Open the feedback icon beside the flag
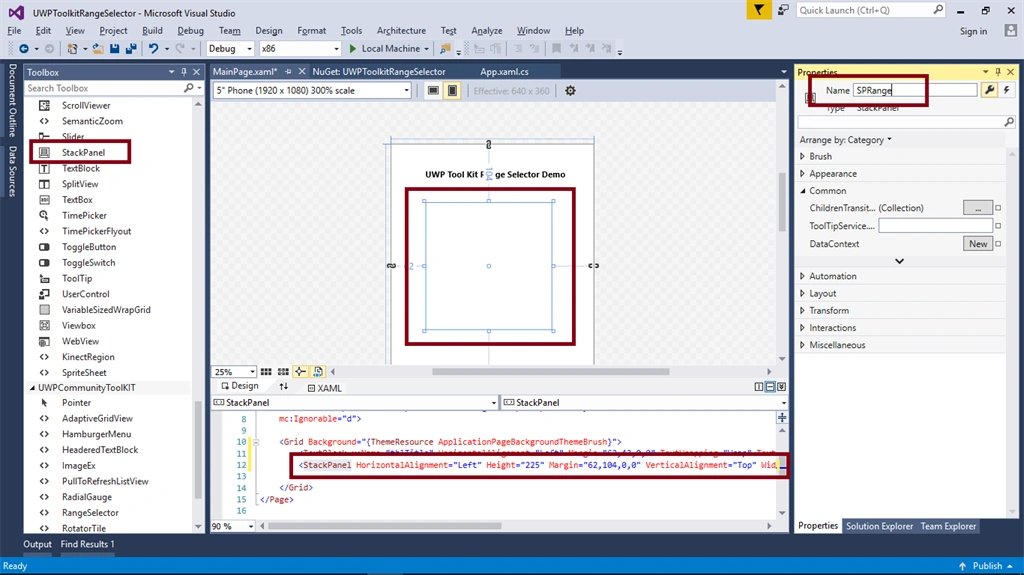This screenshot has width=1024, height=575. (x=783, y=10)
